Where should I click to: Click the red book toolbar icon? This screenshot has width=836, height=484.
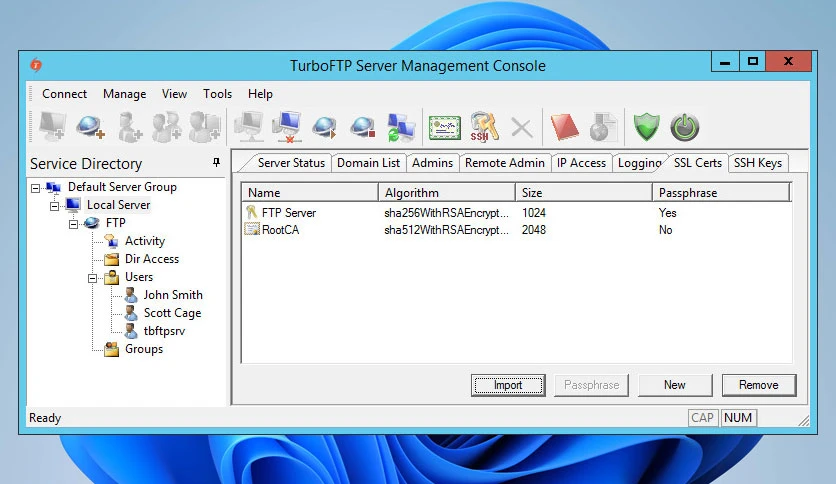(565, 127)
